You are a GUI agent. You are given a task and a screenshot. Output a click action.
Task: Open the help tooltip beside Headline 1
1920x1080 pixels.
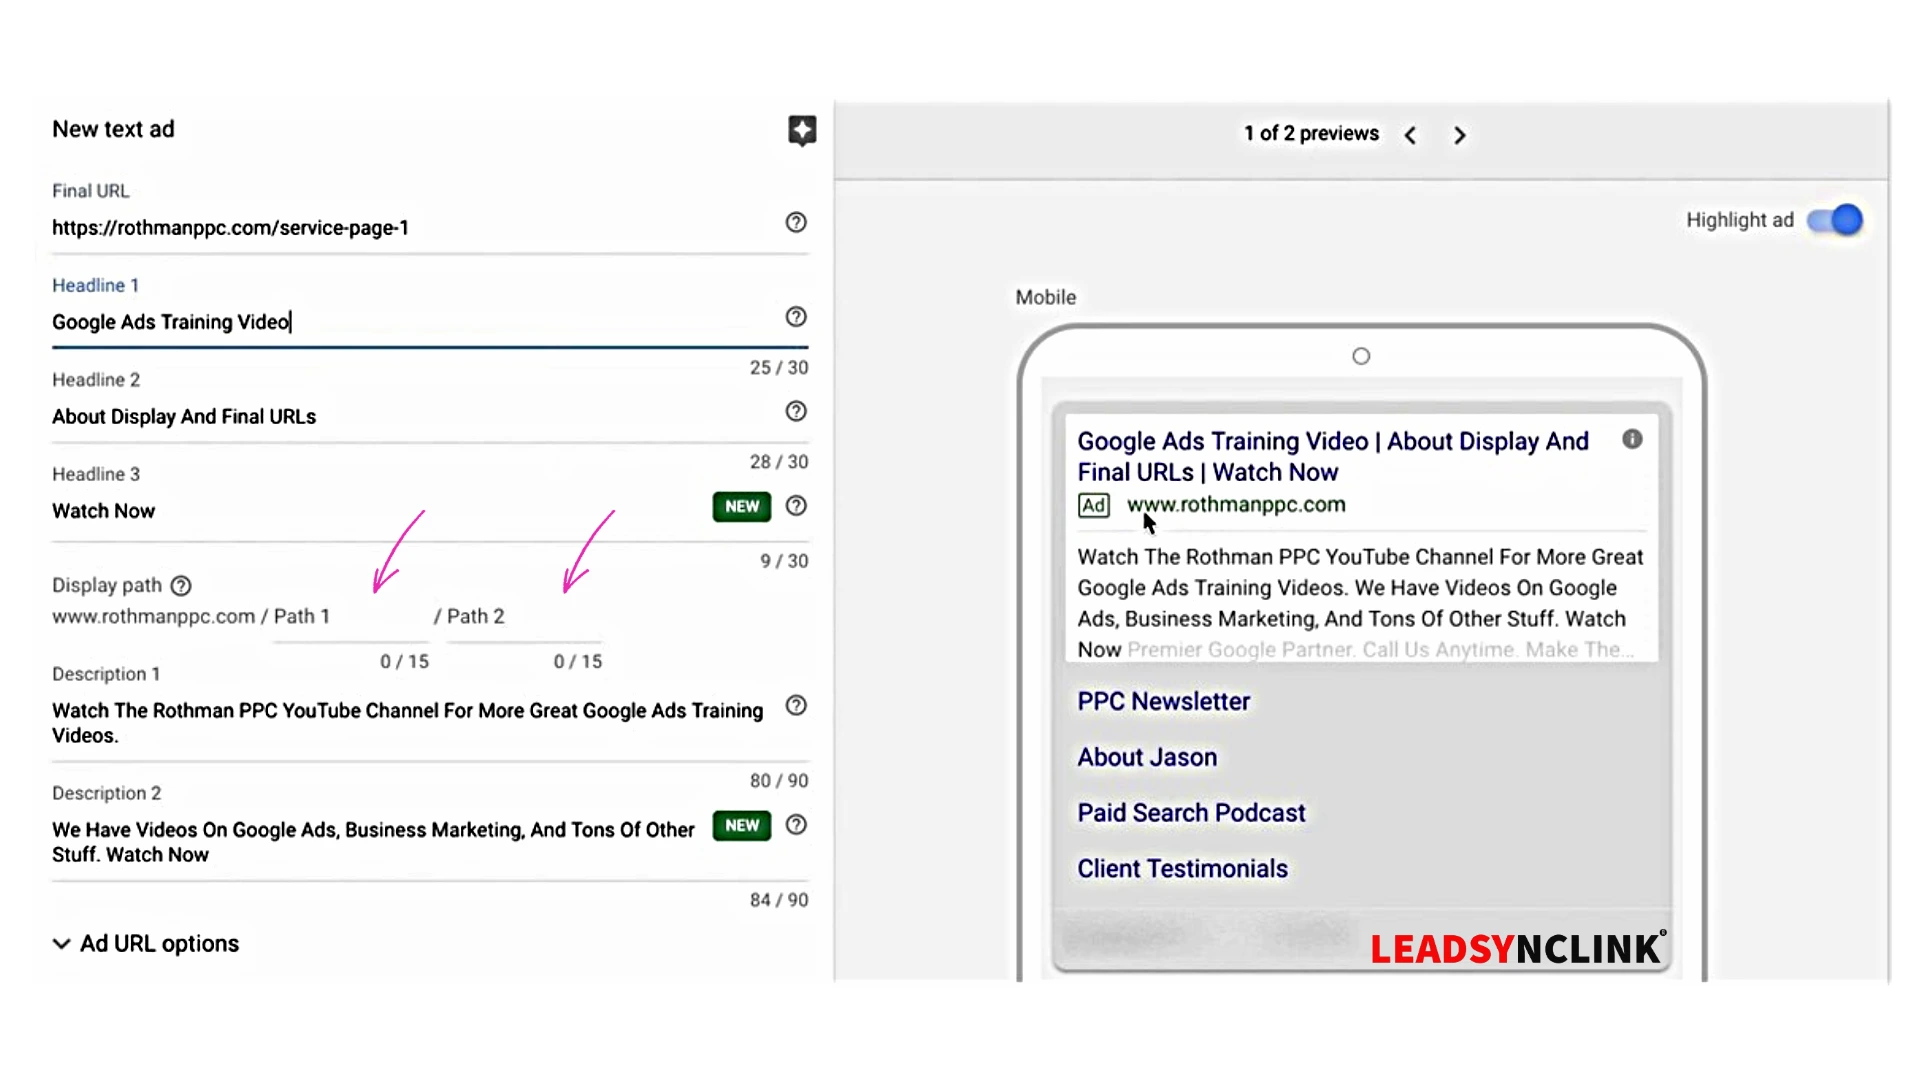coord(795,317)
